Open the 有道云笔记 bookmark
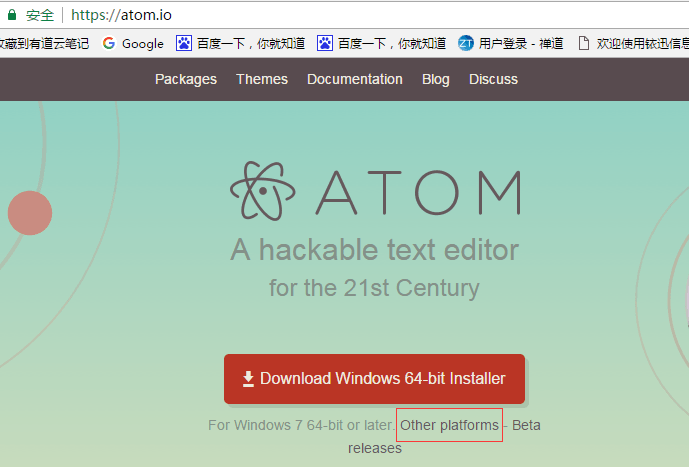 [44, 43]
